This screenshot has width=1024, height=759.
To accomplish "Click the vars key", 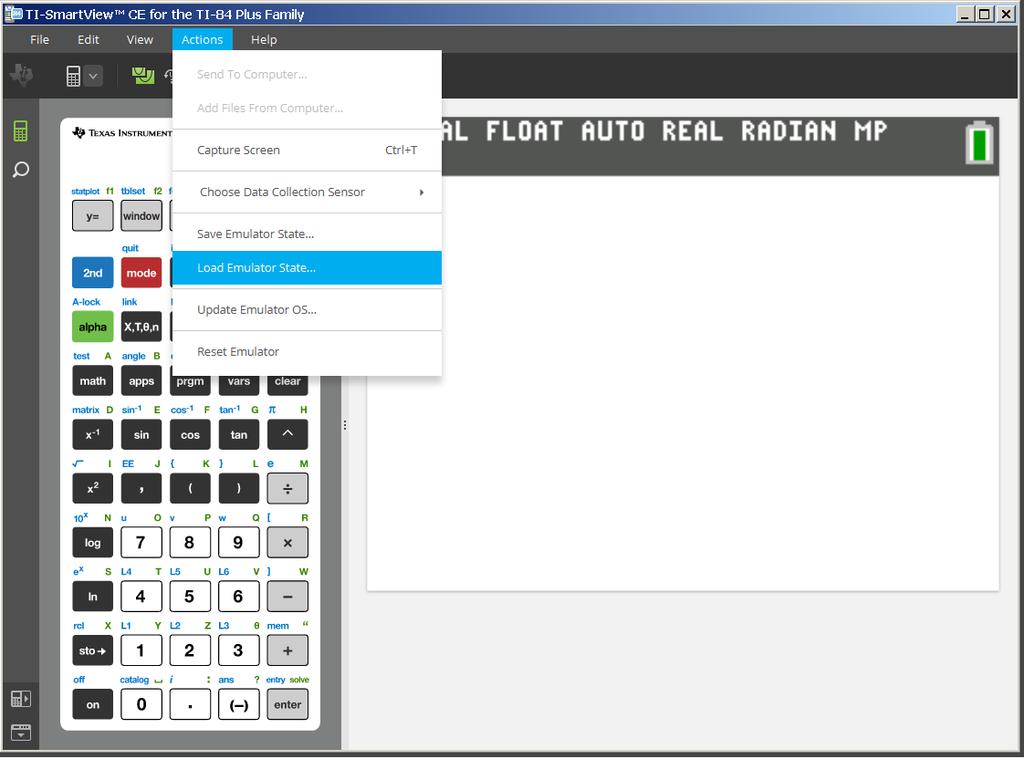I will point(239,384).
